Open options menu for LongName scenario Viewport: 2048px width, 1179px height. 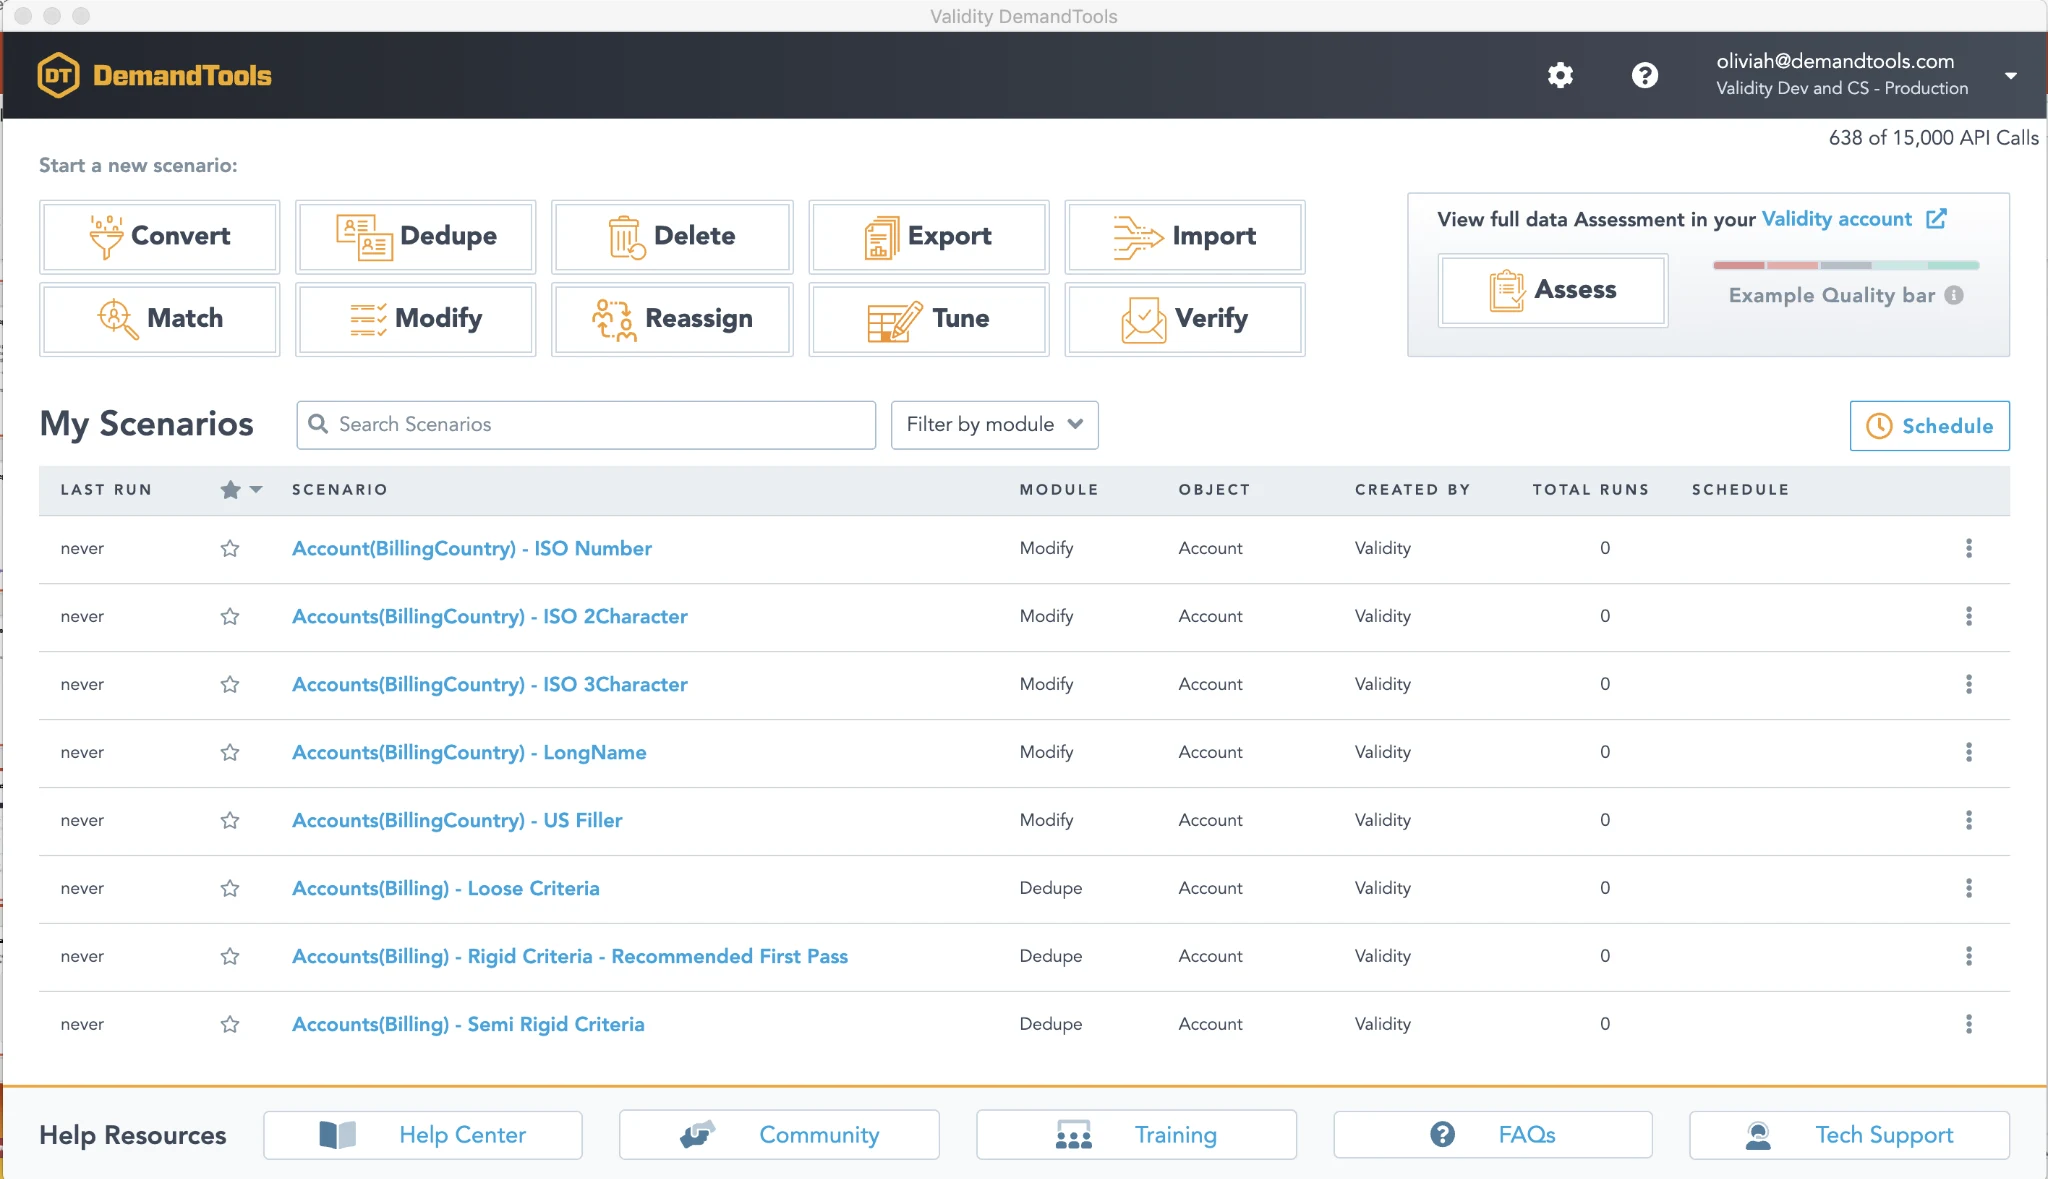click(1968, 752)
